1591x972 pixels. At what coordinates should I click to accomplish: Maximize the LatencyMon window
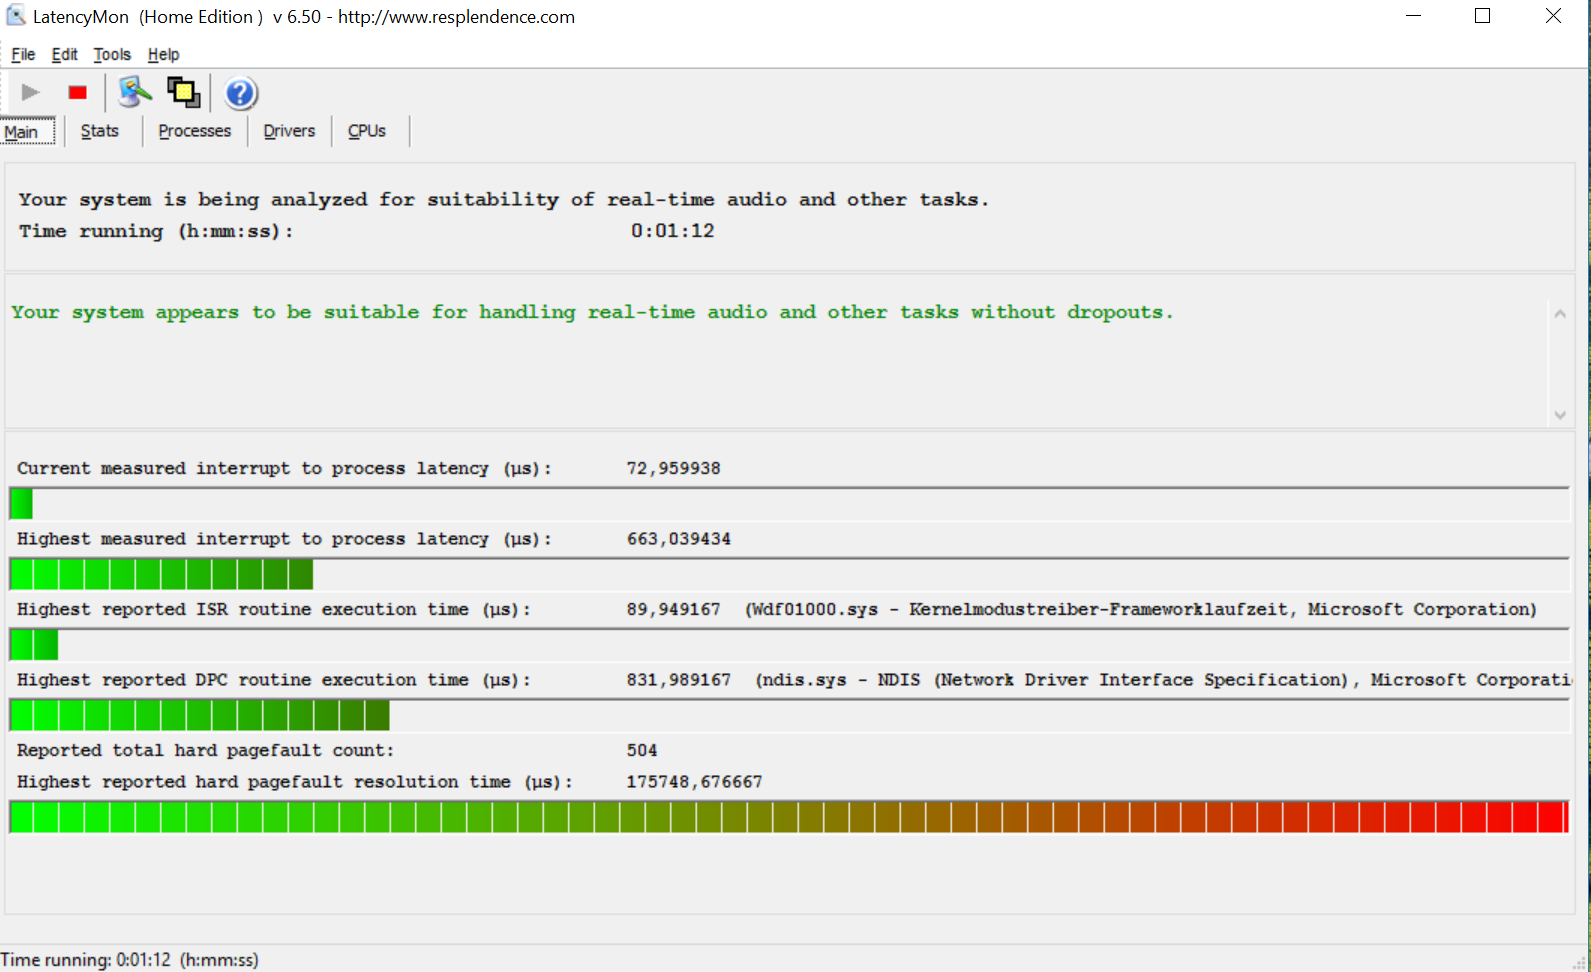point(1482,16)
